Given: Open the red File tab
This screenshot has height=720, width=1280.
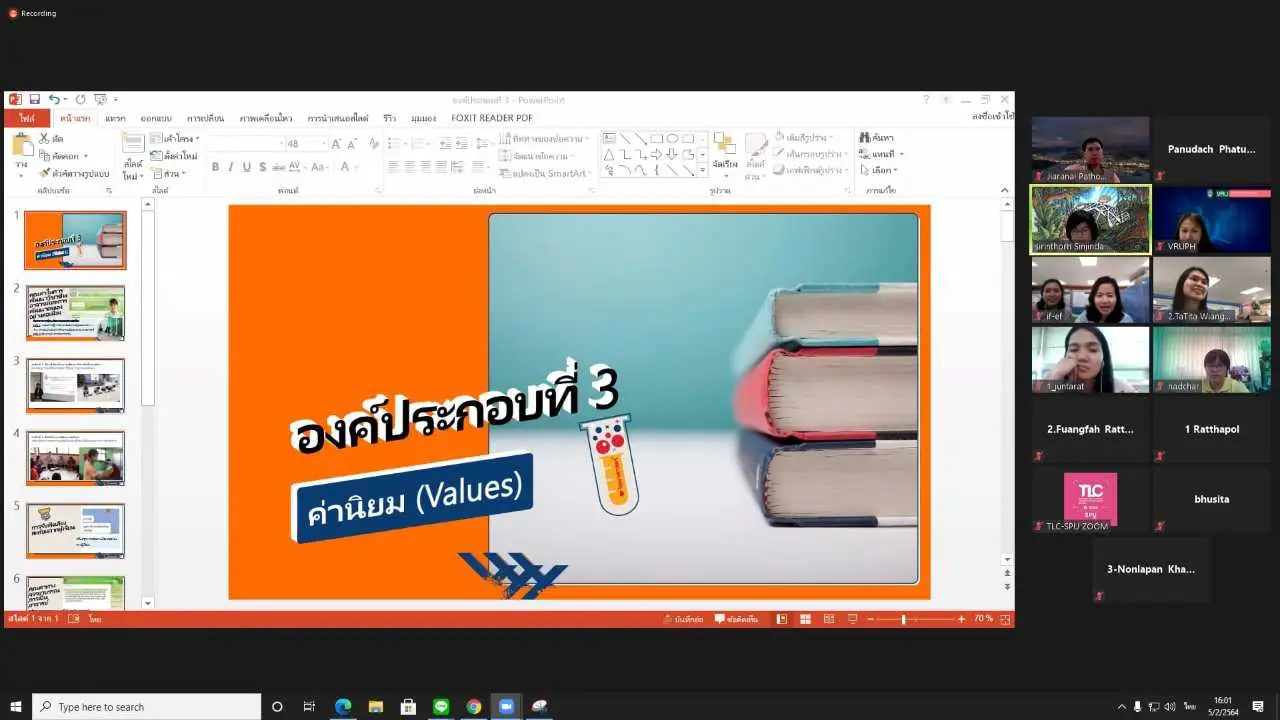Looking at the screenshot, I should coord(26,118).
